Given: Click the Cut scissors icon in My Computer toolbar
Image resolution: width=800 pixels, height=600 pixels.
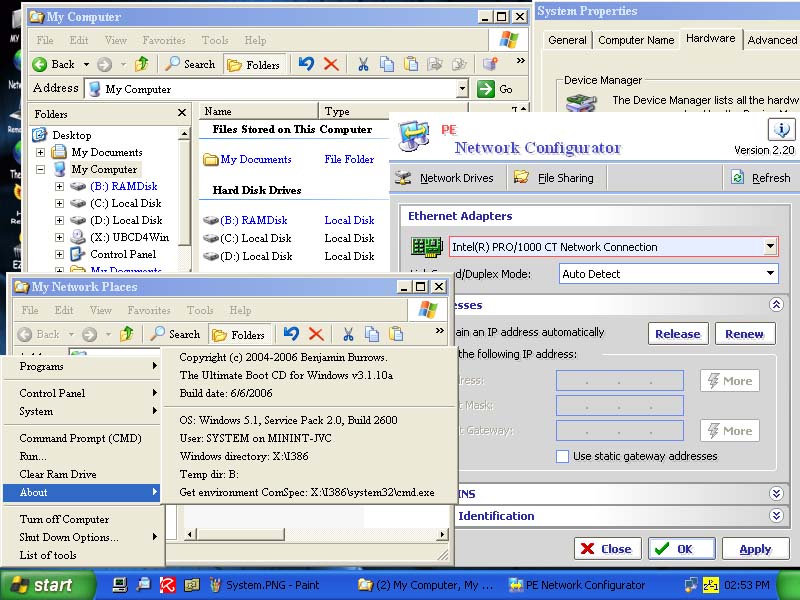Looking at the screenshot, I should point(363,64).
